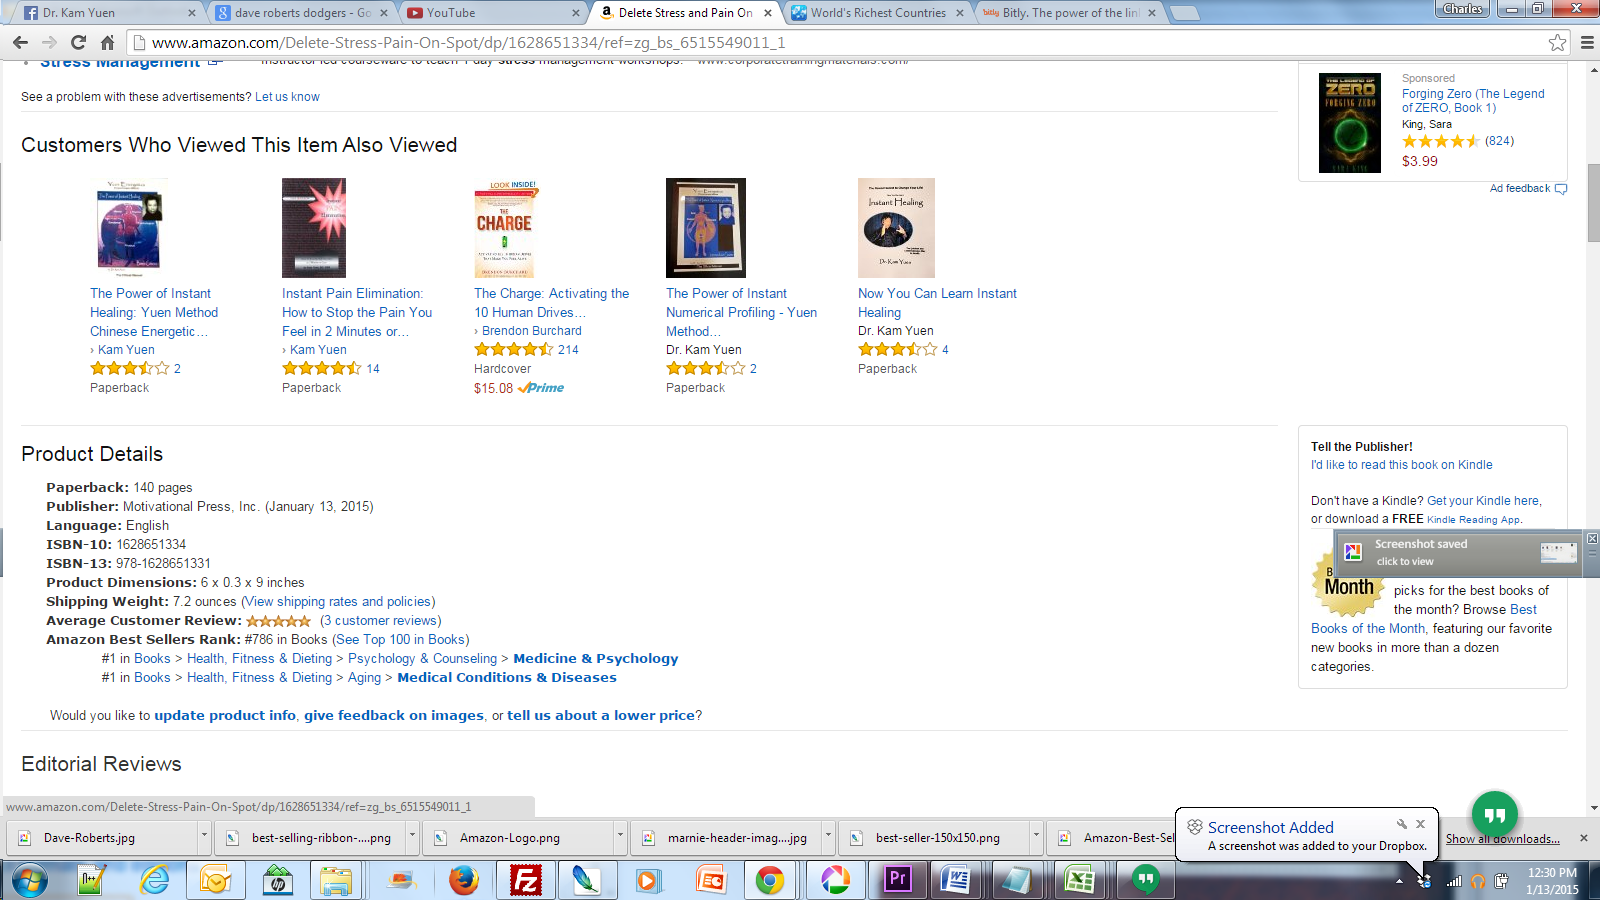Expand the Dave-Roberts.jpg download options arrow
Viewport: 1600px width, 900px height.
pos(204,837)
